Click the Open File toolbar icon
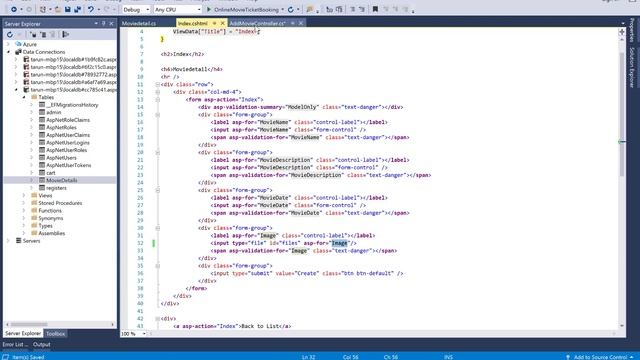Viewport: 640px width, 360px height. tap(58, 9)
